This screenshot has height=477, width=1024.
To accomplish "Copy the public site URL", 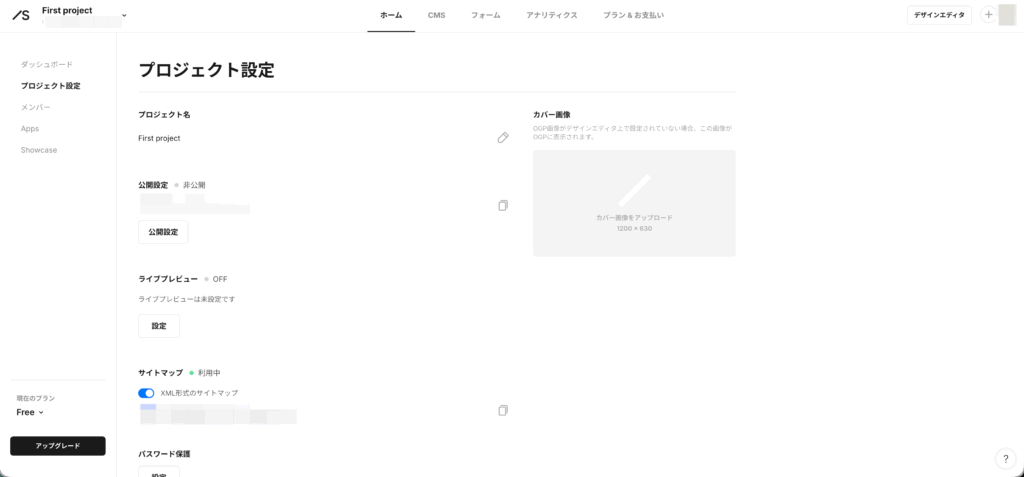I will click(x=503, y=206).
